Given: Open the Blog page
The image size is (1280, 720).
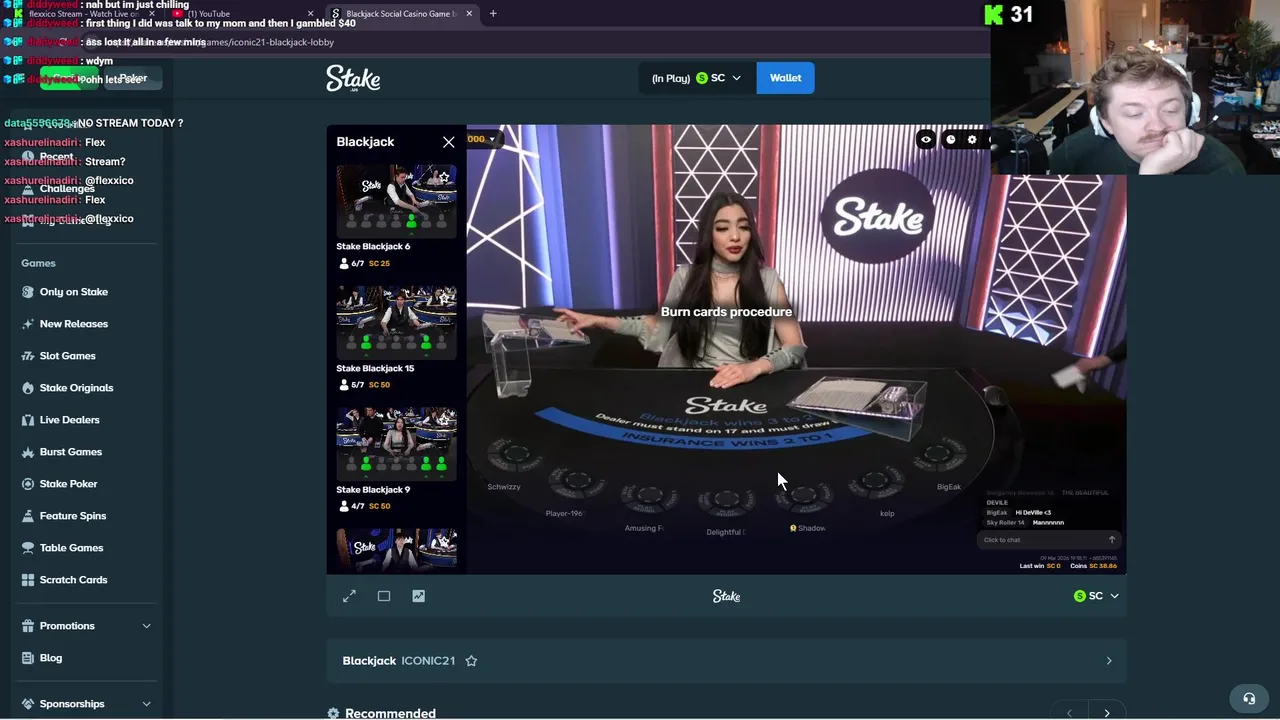Looking at the screenshot, I should tap(51, 658).
